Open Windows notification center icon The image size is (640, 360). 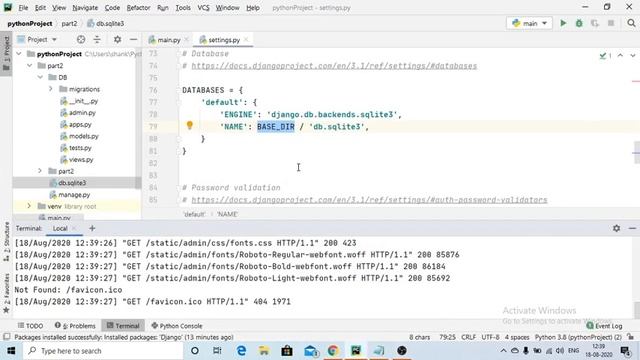(624, 351)
